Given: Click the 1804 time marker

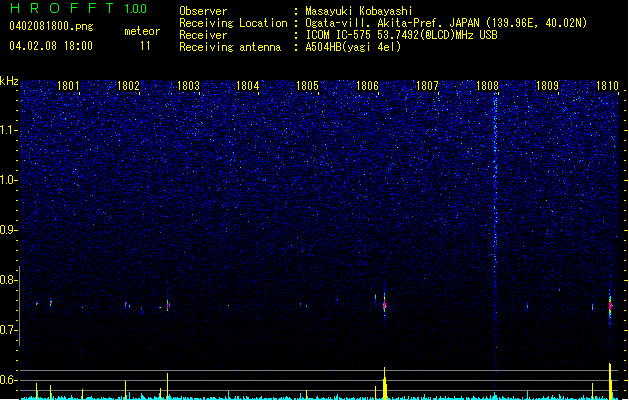Looking at the screenshot, I should [248, 86].
